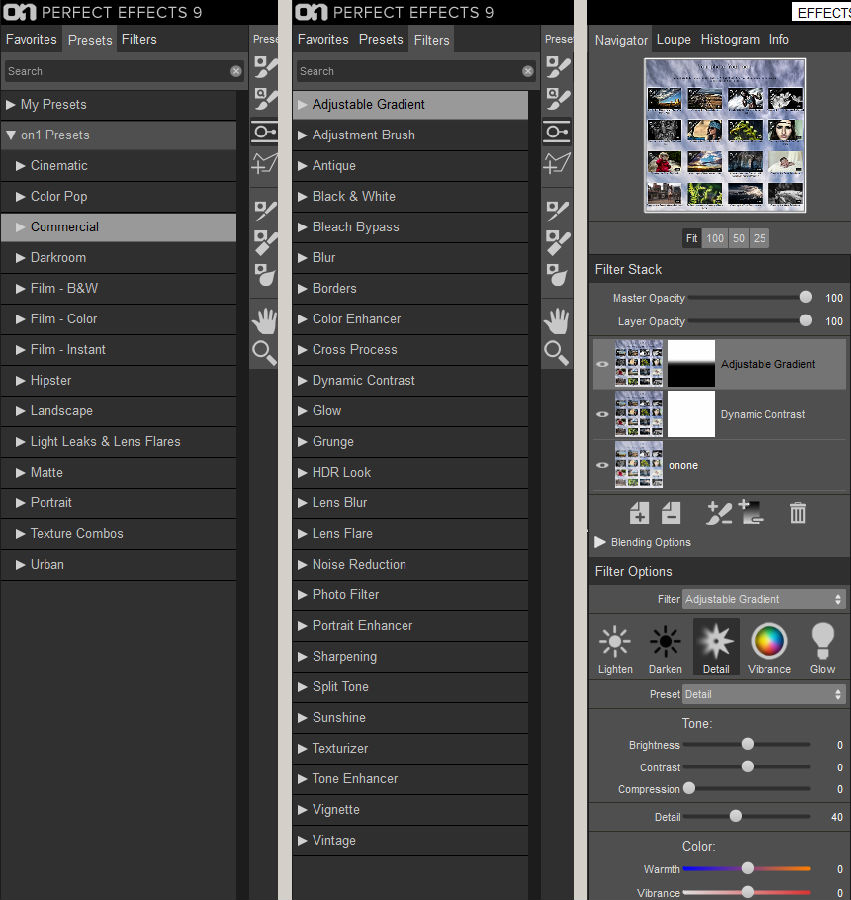Clear the search field in the Filters panel
The height and width of the screenshot is (900, 851).
tap(528, 71)
